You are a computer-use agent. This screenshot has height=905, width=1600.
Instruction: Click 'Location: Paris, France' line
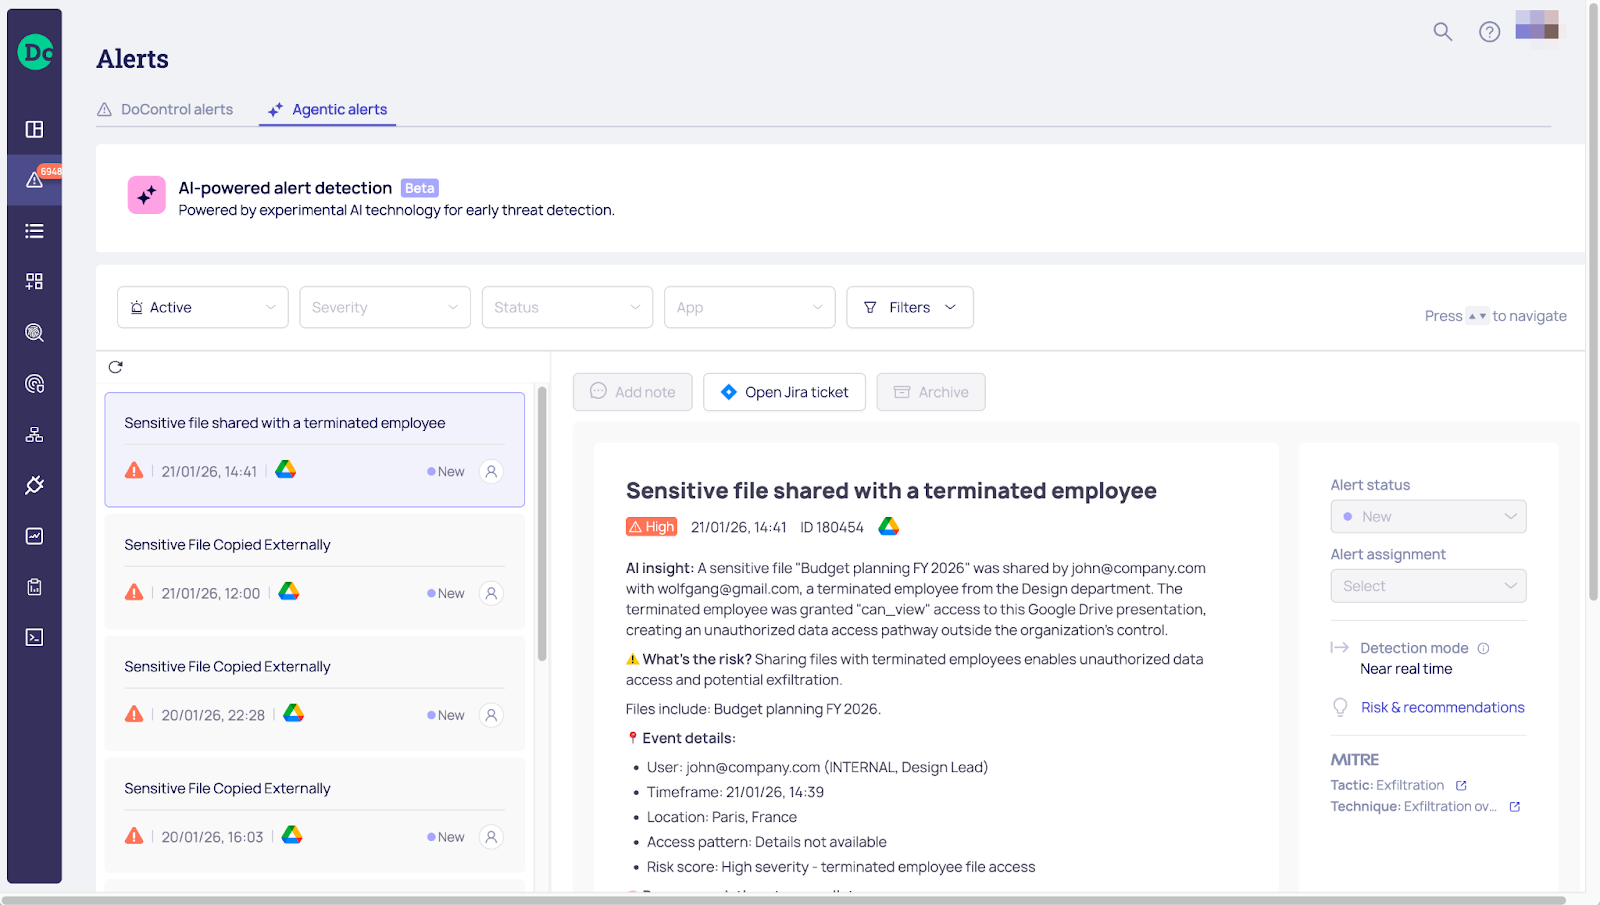tap(722, 817)
